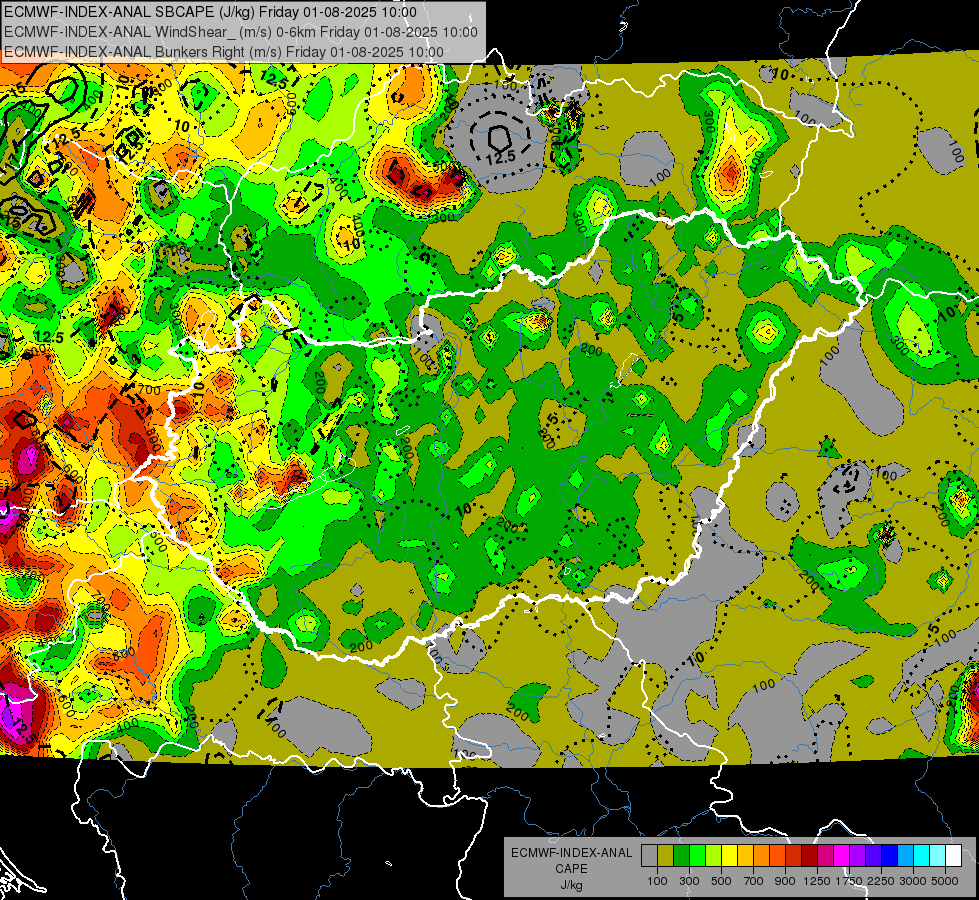Choose the bright magenta legend swatch
The height and width of the screenshot is (900, 979).
(842, 855)
